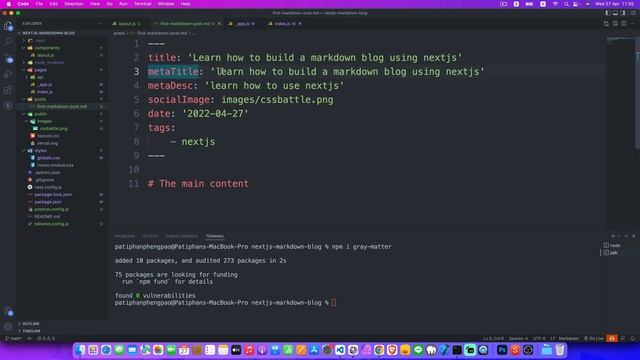Collapse the public folder
This screenshot has height=360, width=640.
[40, 114]
